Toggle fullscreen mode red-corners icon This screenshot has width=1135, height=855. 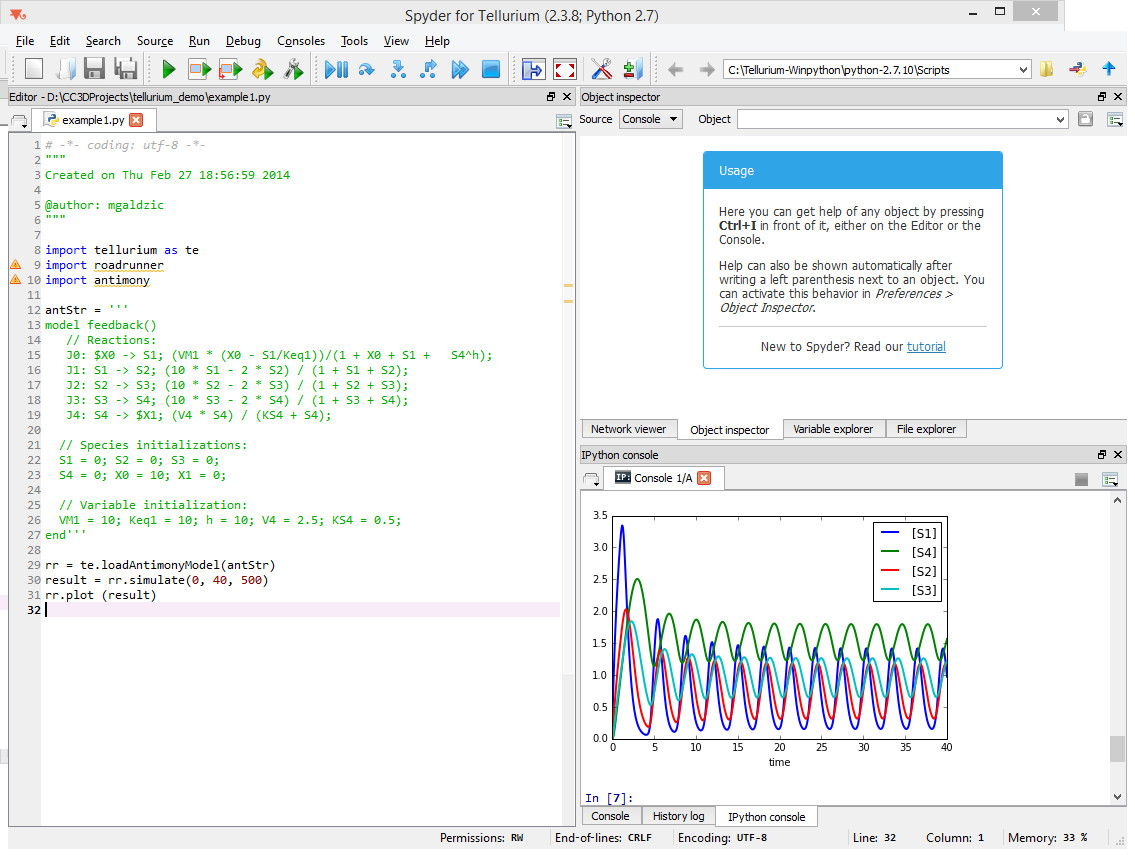coord(565,70)
